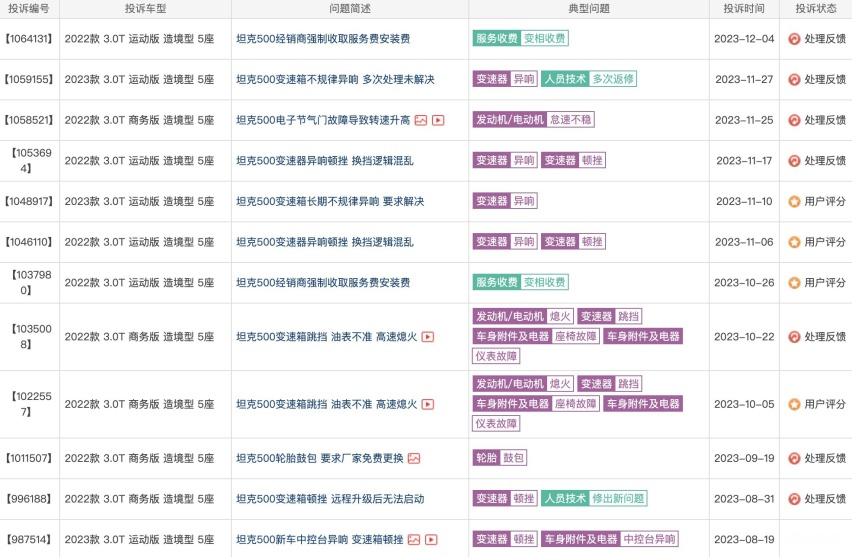This screenshot has height=557, width=852.
Task: Click the video icon on 中控台异响 complaint
Action: (x=431, y=540)
